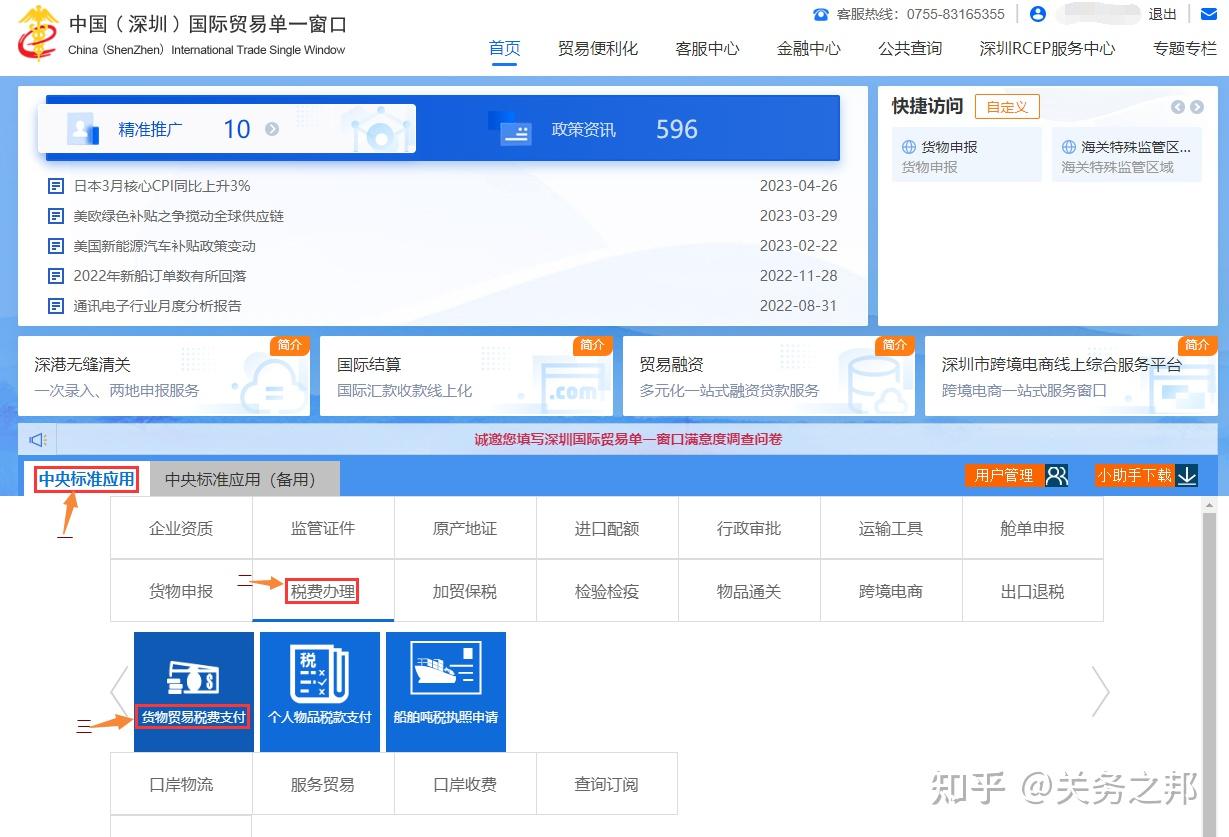Click the 退出 logout link
This screenshot has width=1229, height=837.
click(1162, 14)
